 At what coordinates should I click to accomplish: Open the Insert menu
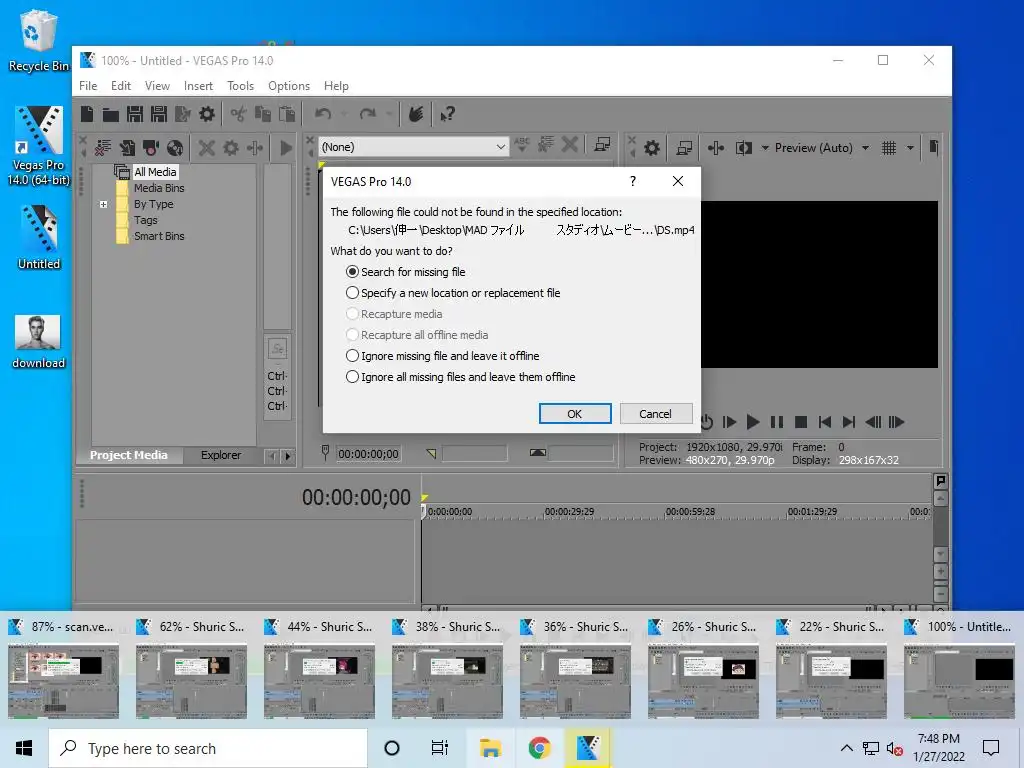[198, 86]
